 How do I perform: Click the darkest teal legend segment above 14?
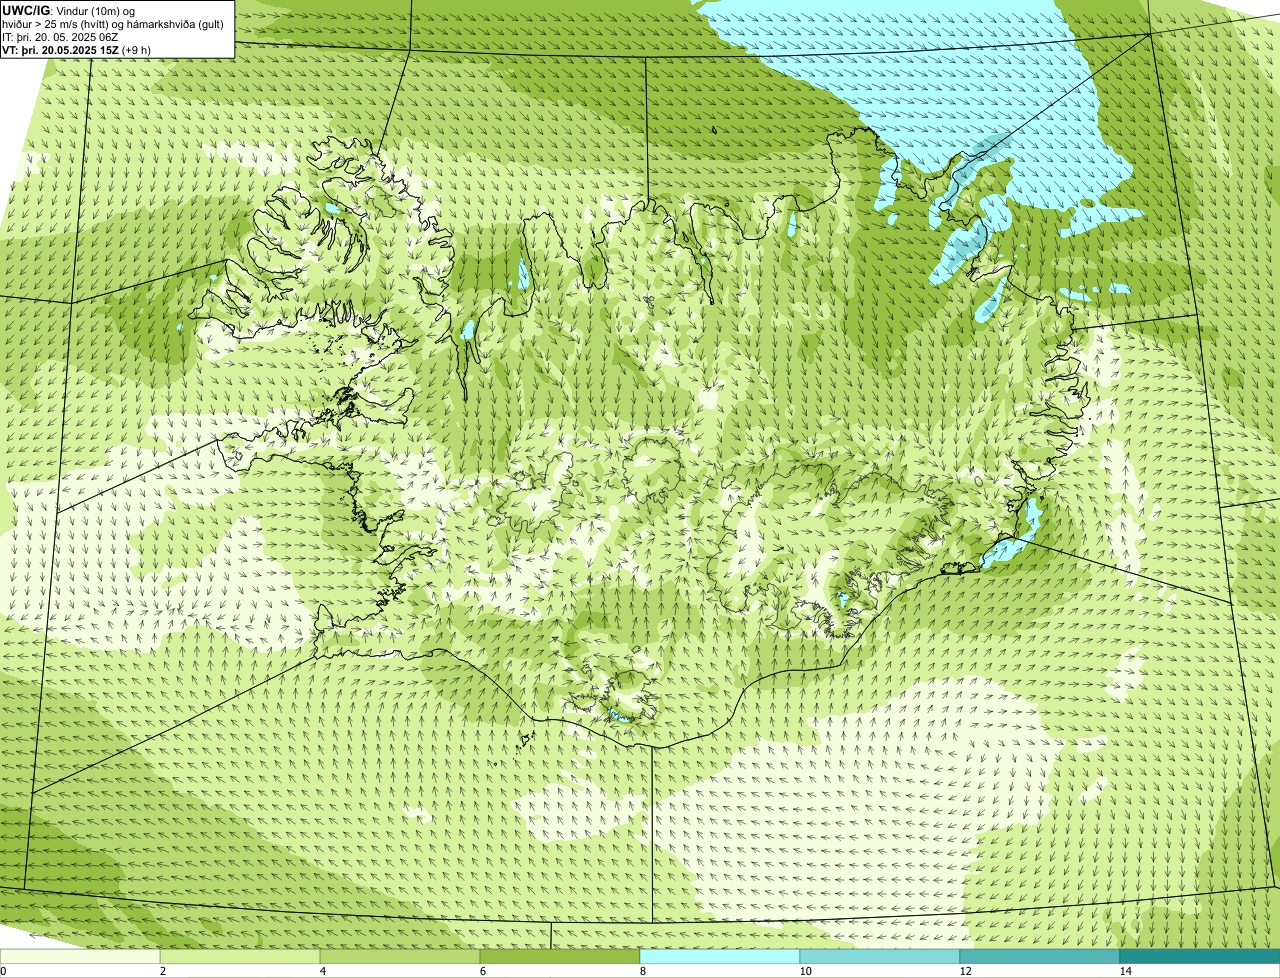point(1200,956)
